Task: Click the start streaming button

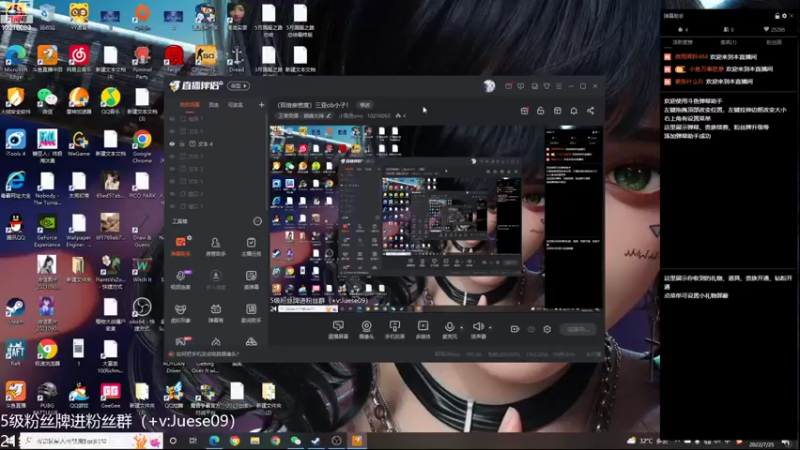Action: click(578, 329)
